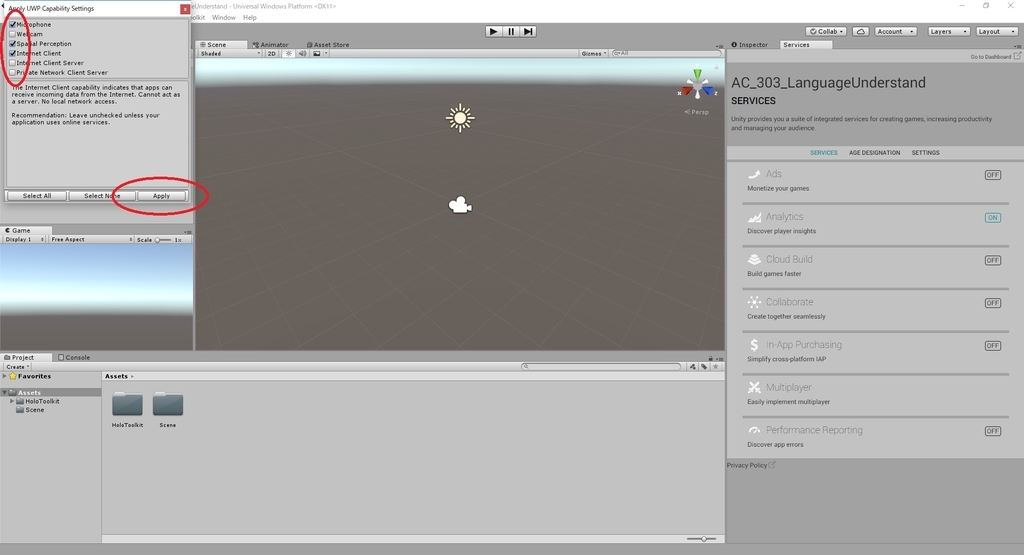Check the Webcam capability
This screenshot has width=1024, height=555.
coord(12,34)
